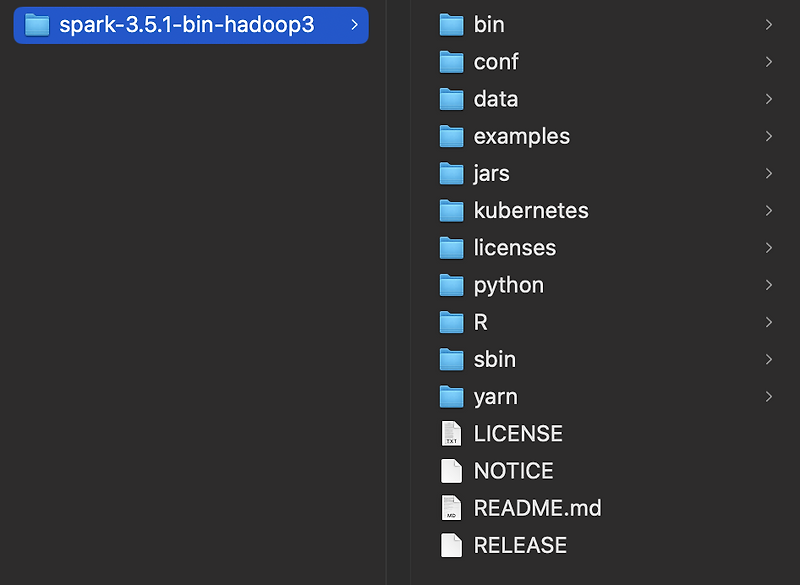Click the kubernetes folder icon

pos(452,211)
